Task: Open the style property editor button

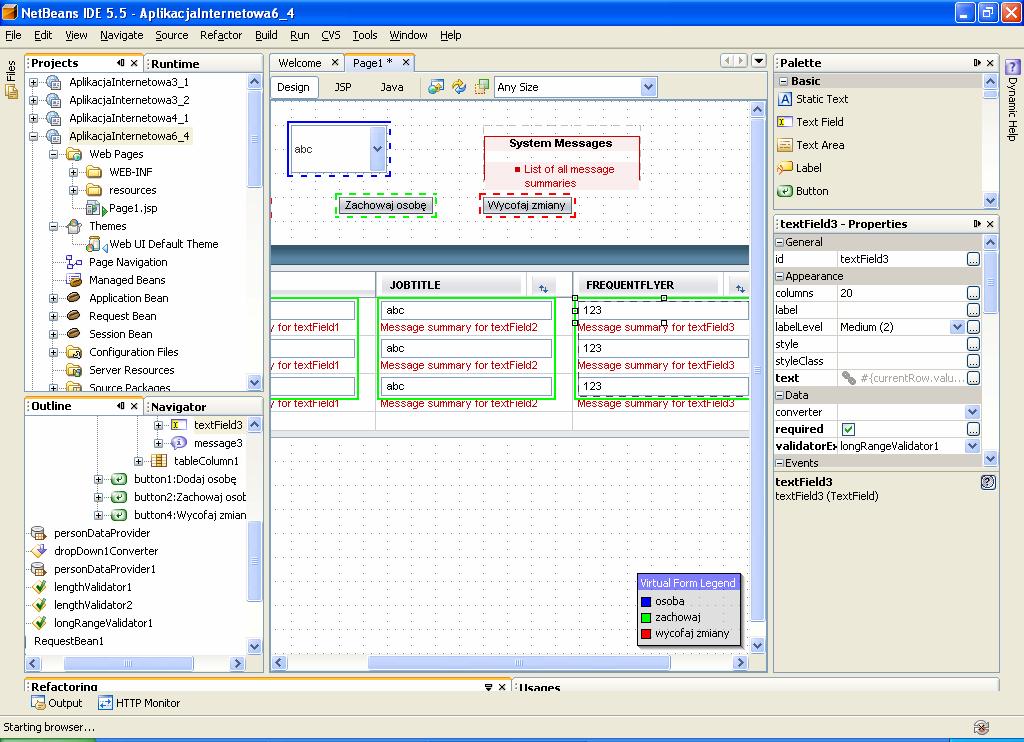Action: pos(973,344)
